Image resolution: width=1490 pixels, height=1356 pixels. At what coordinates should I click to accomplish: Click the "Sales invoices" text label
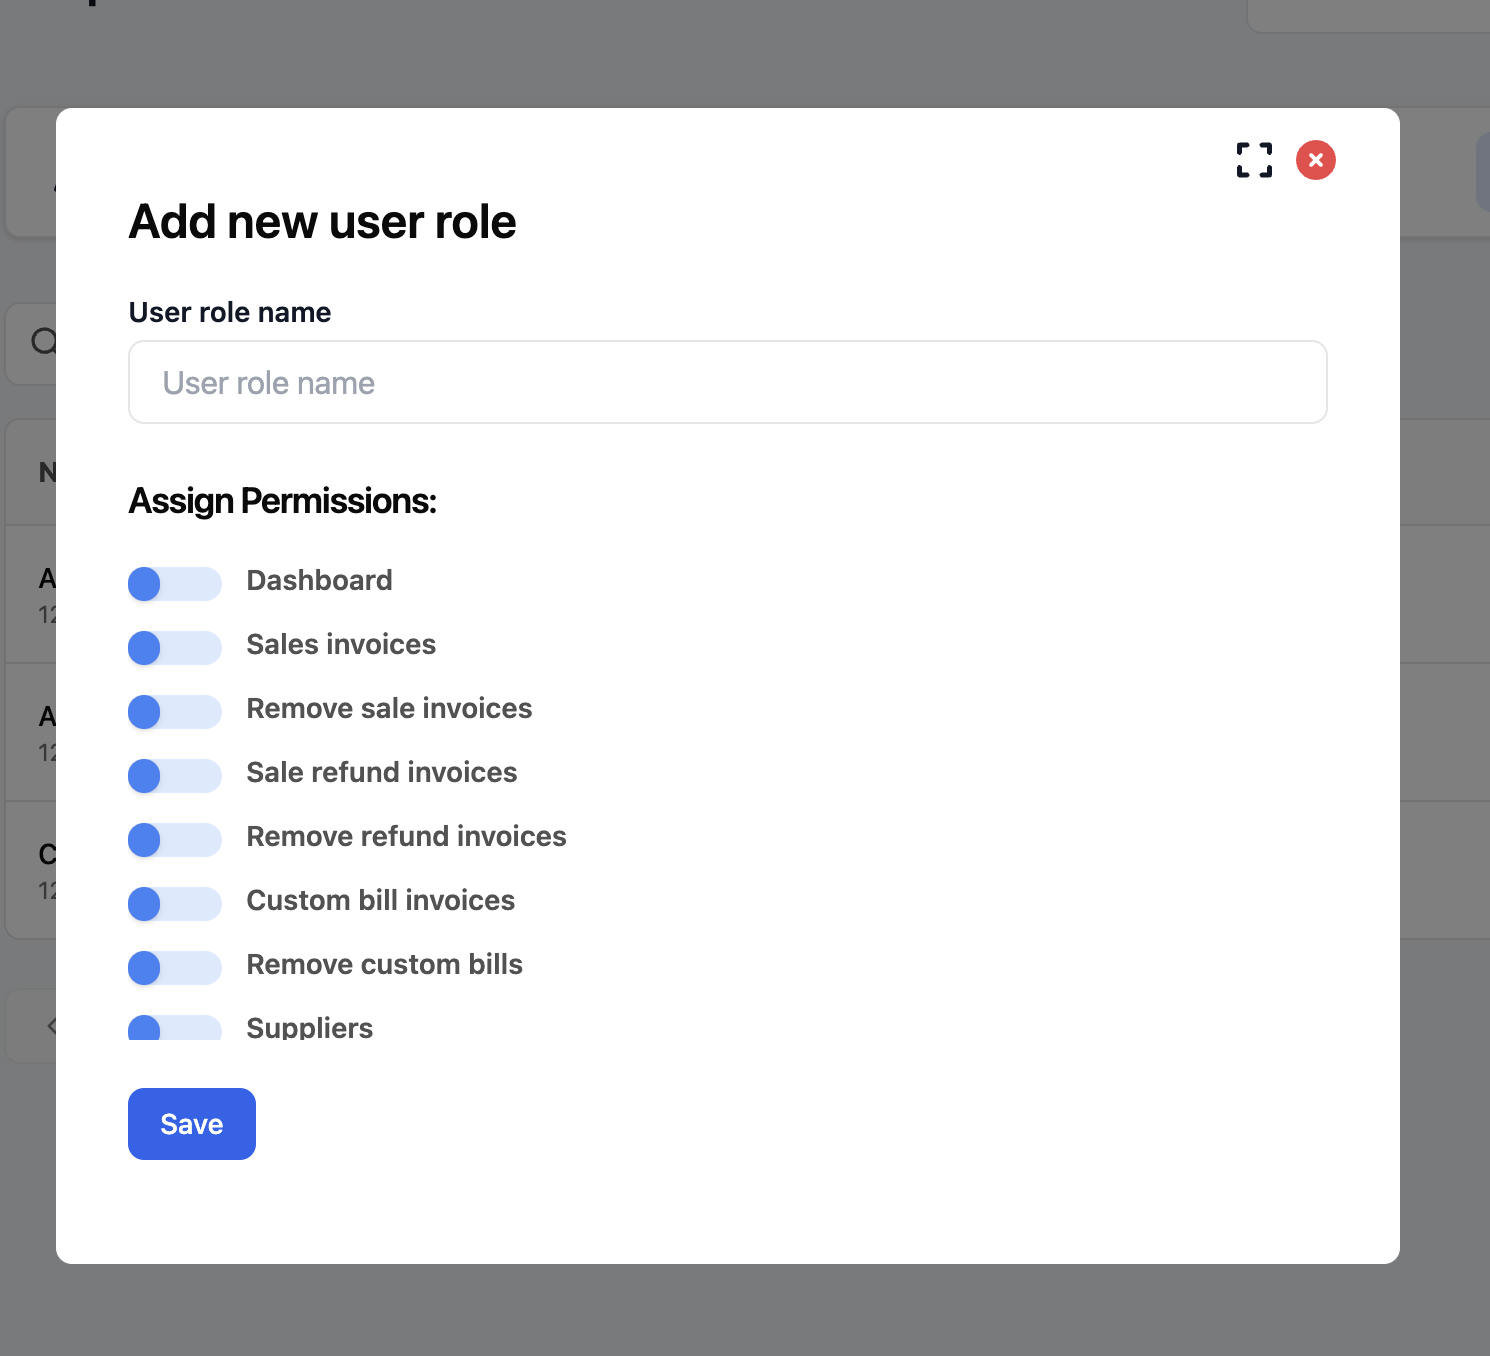(341, 645)
